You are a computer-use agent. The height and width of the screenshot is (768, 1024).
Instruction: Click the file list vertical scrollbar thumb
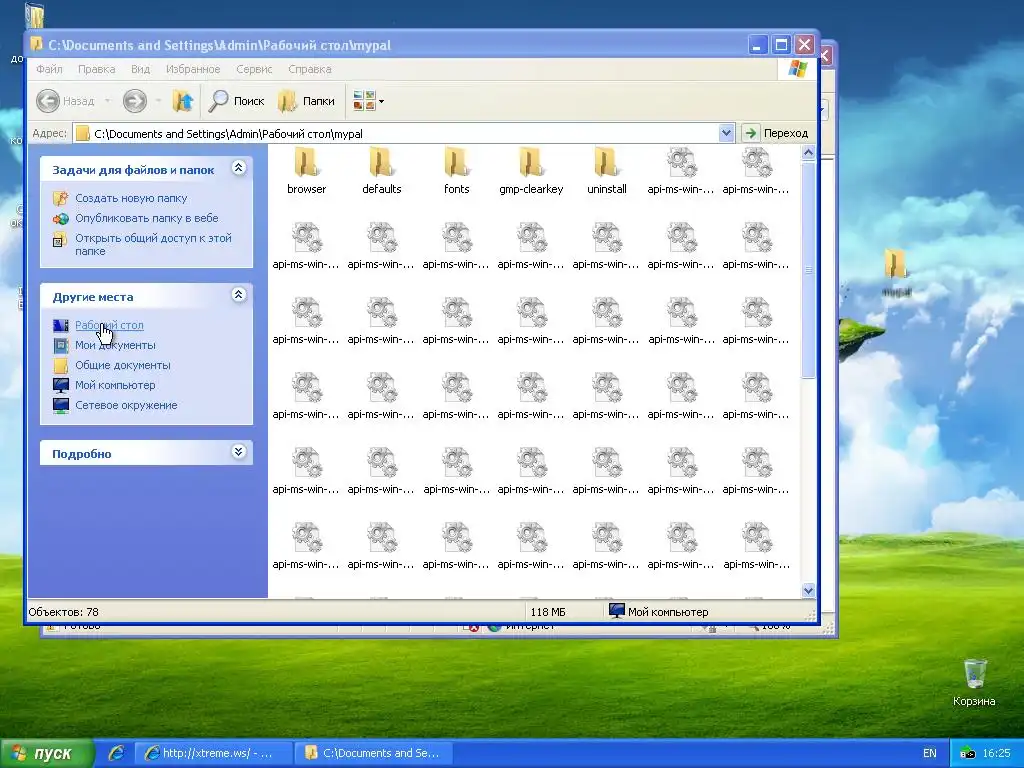point(808,270)
